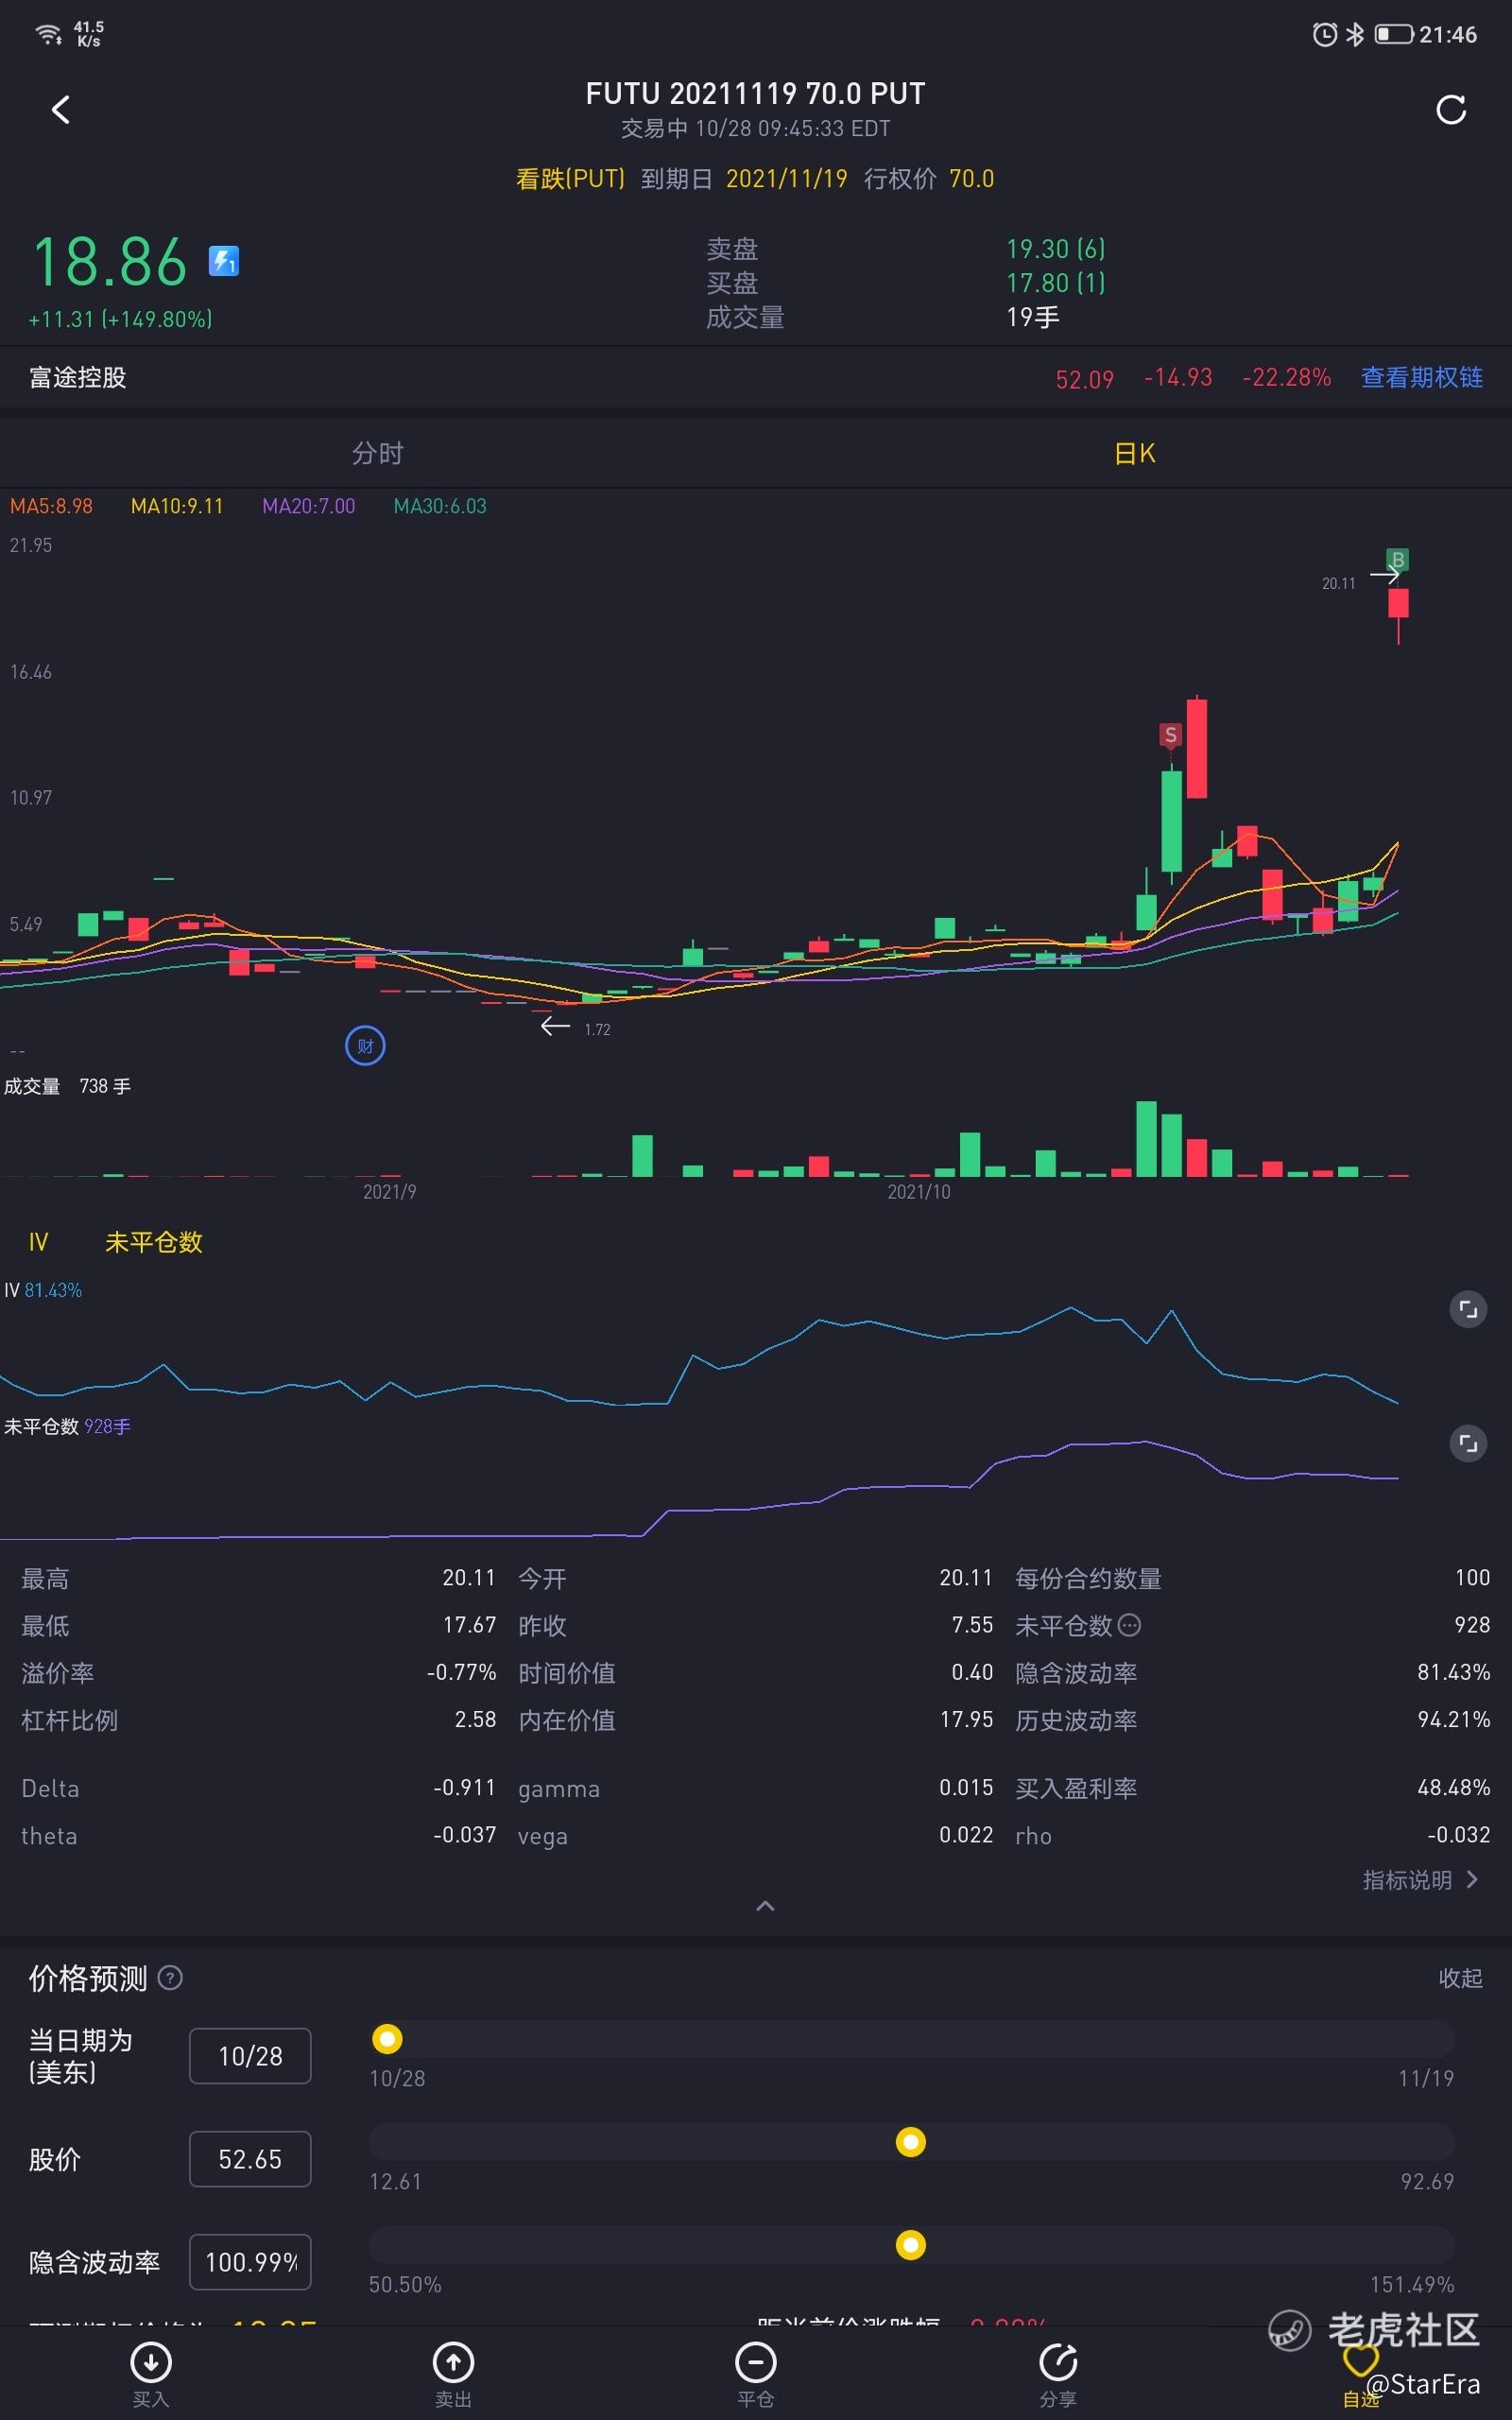Expand the IV chart to fullscreen
Viewport: 1512px width, 2420px height.
pos(1468,1309)
